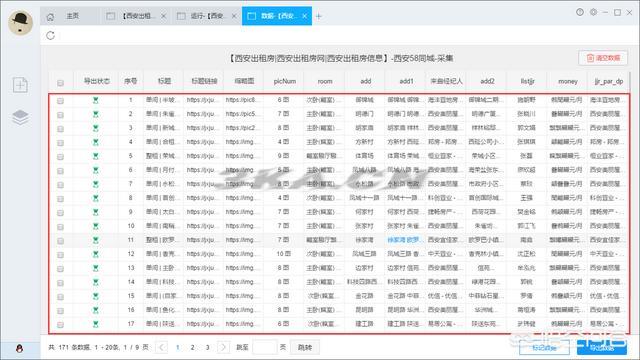The height and width of the screenshot is (360, 640).
Task: Click export status icon for row 1
Action: pyautogui.click(x=96, y=100)
